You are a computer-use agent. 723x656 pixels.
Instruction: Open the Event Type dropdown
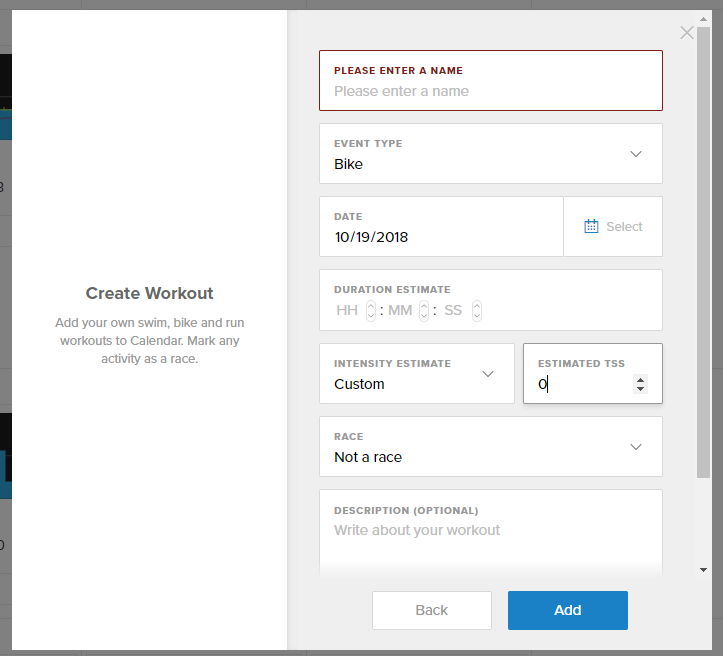pos(491,154)
